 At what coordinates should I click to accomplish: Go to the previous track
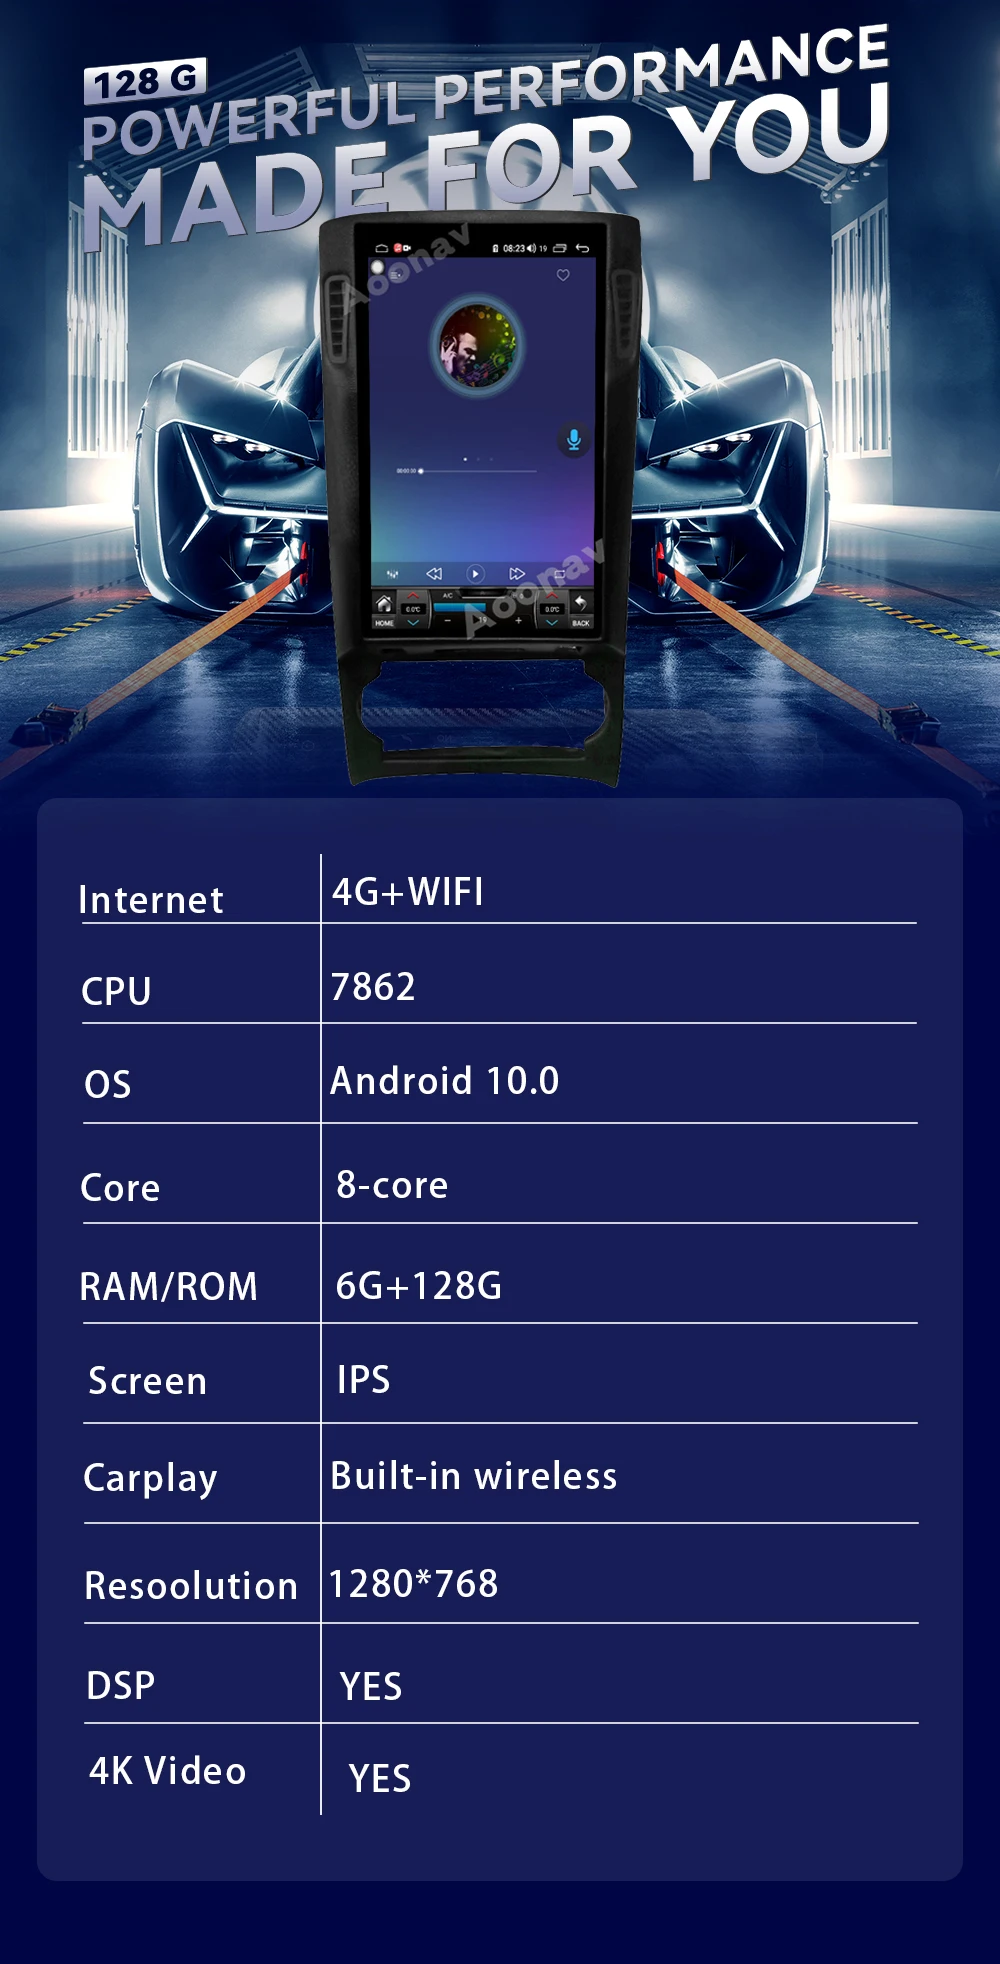[434, 574]
